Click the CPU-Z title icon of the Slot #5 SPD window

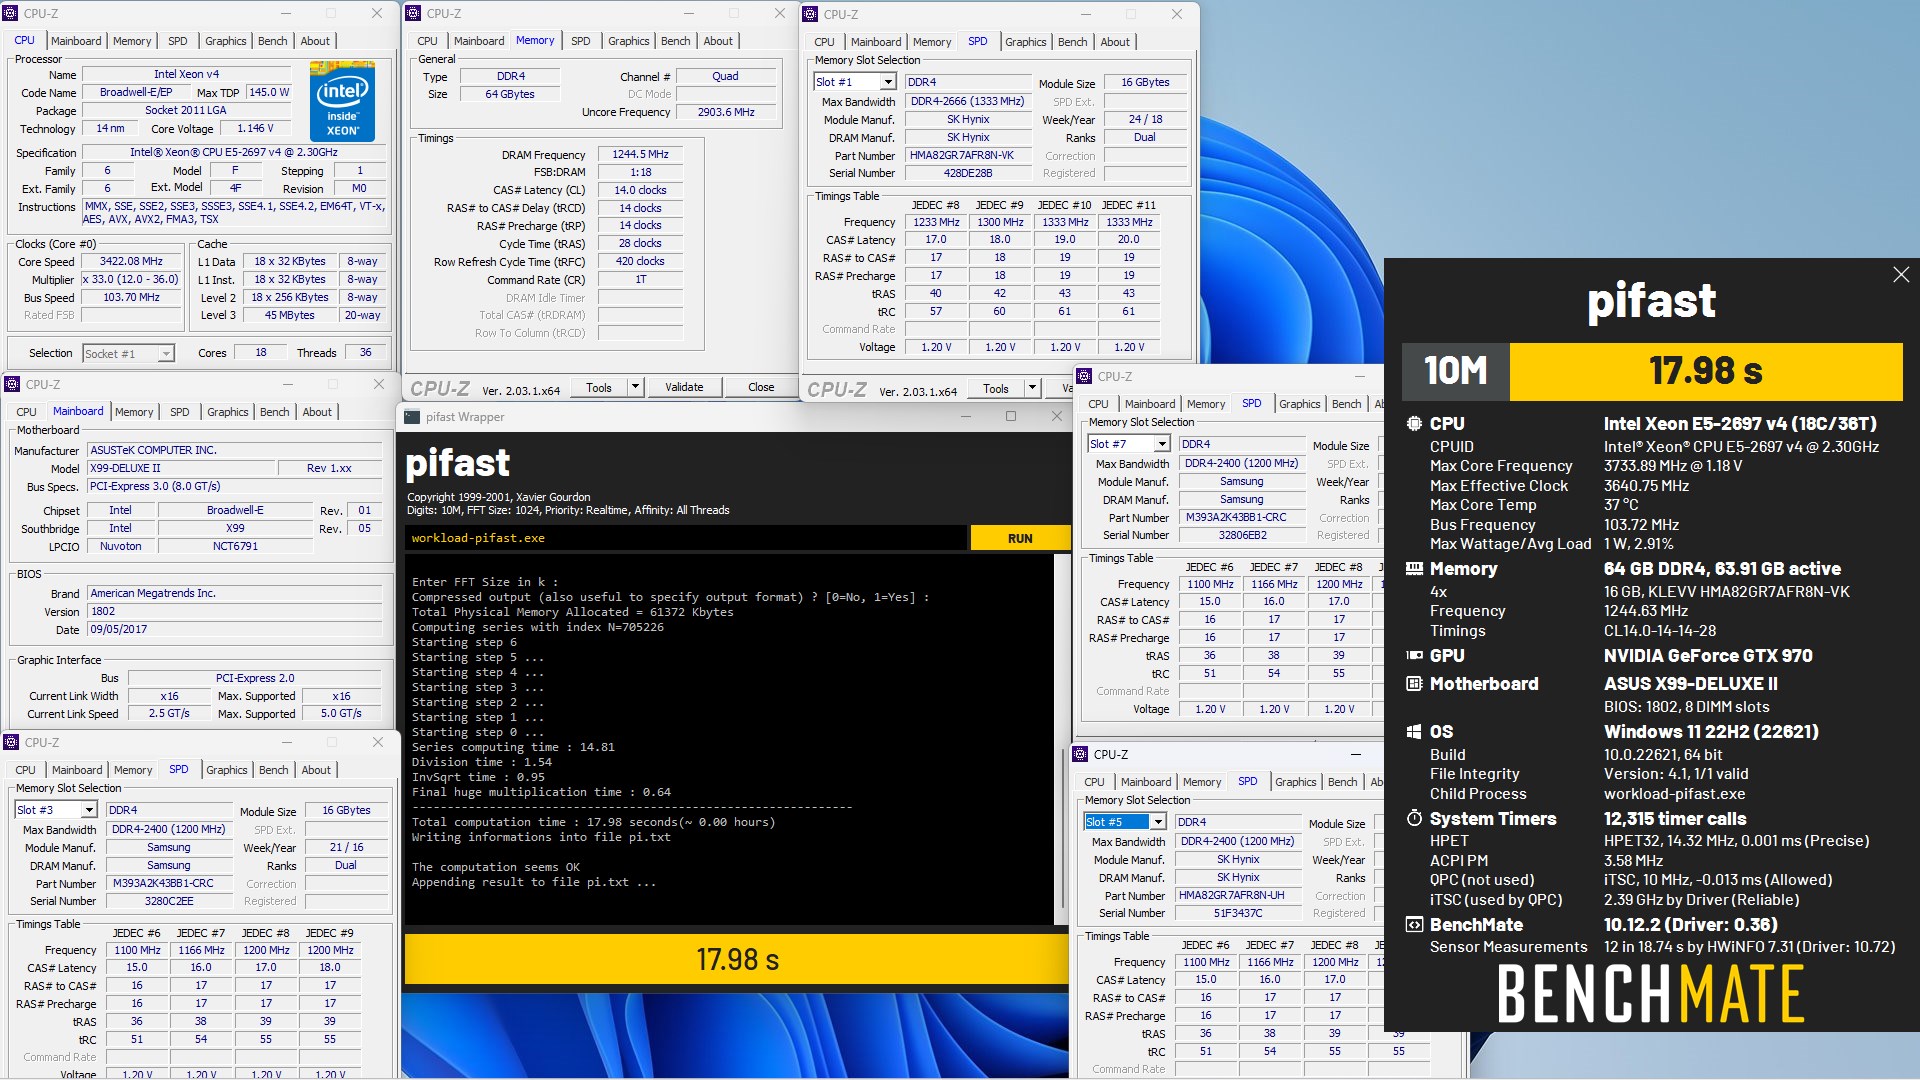coord(1081,754)
